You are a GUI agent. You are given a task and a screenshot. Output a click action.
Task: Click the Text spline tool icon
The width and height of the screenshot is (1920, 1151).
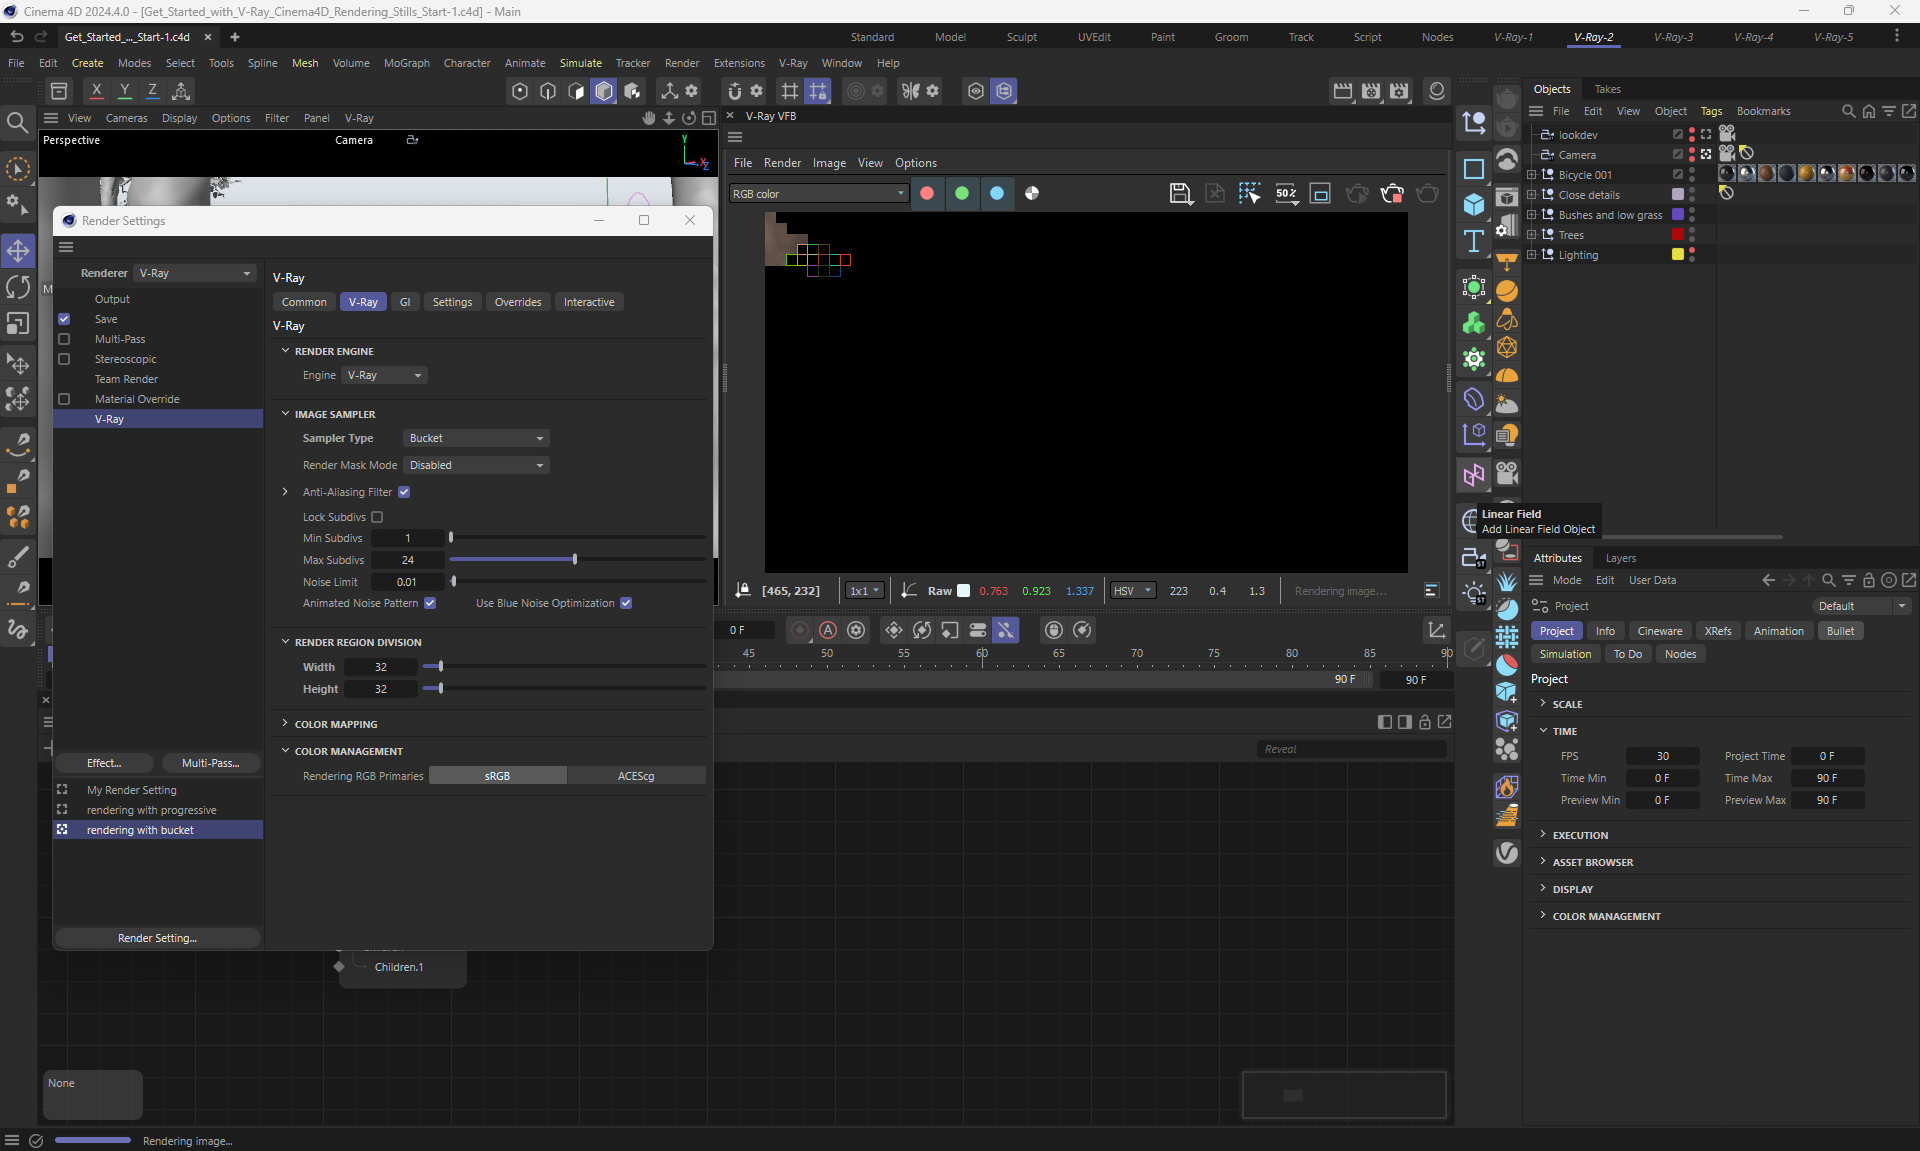pos(1473,241)
